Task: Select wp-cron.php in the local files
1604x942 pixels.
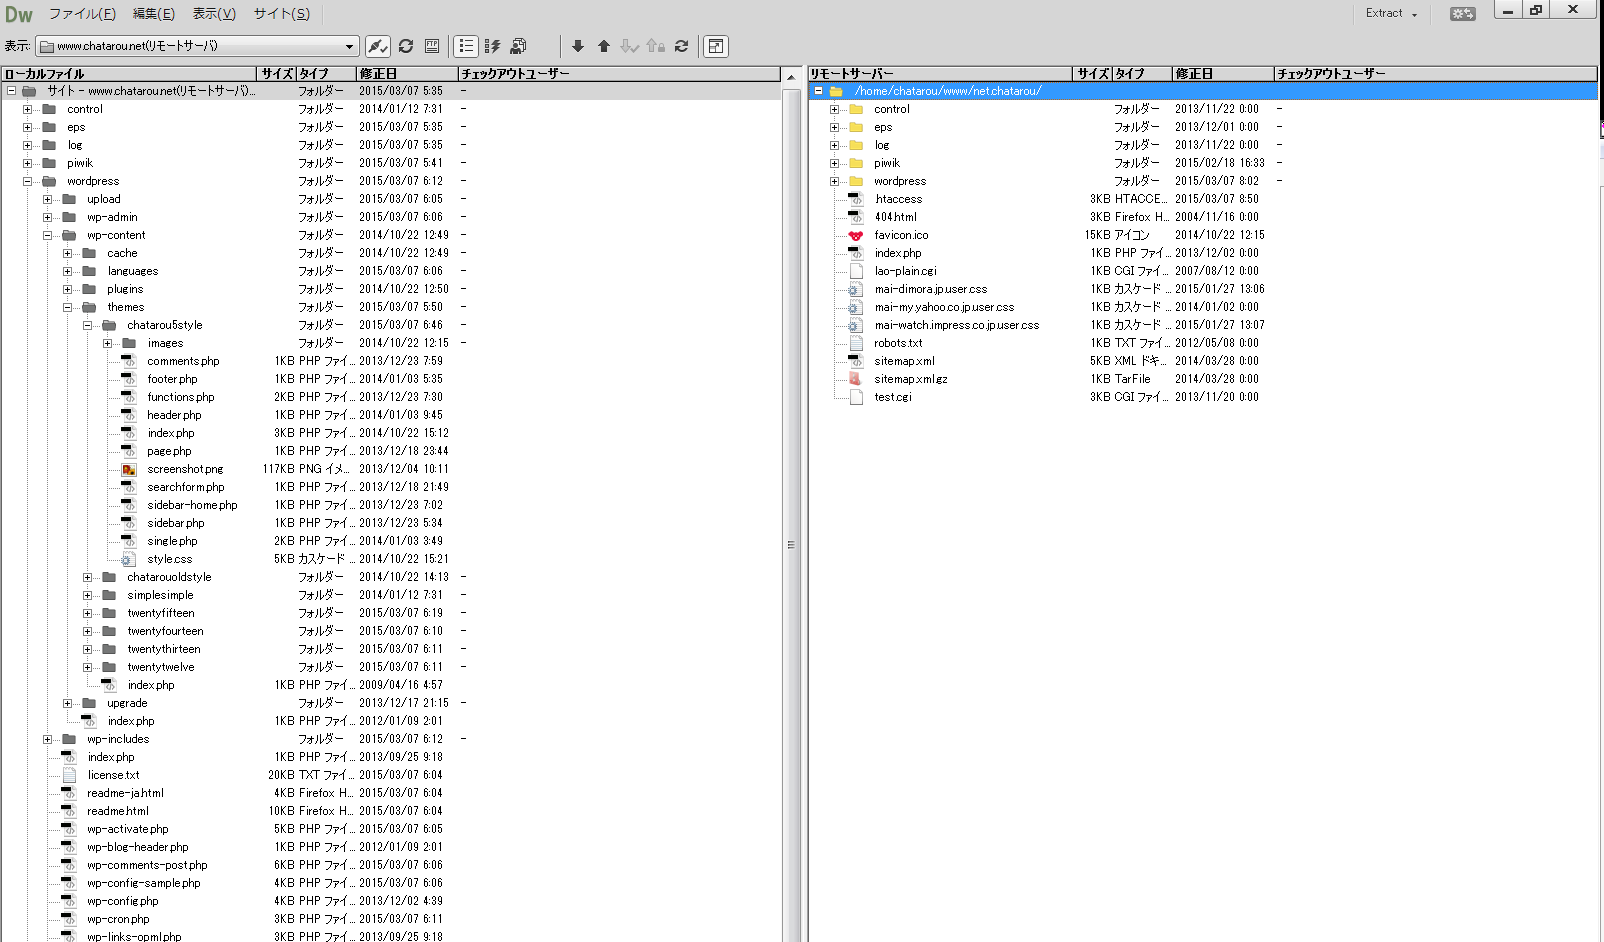Action: pos(118,919)
